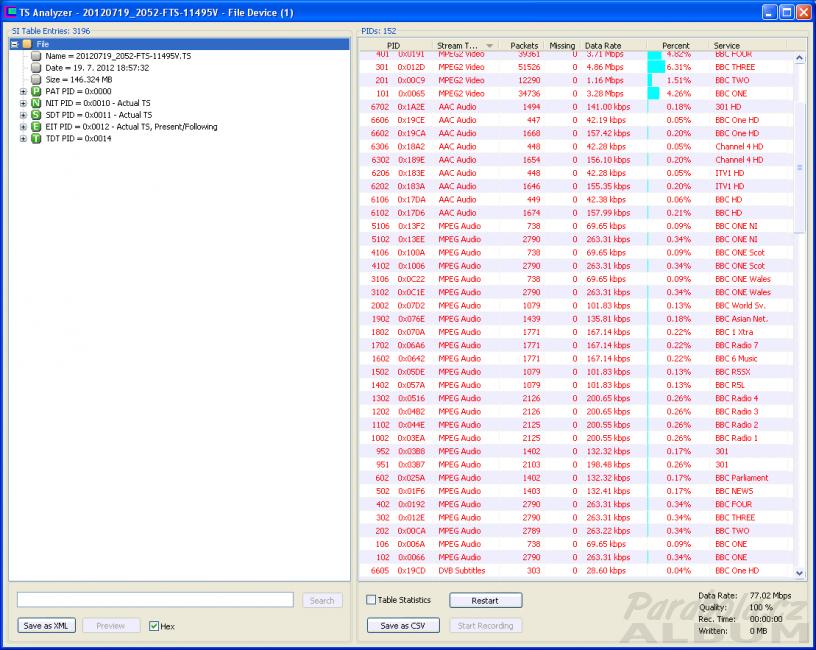Expand the EIT PID = 0x0012 node
Viewport: 816px width, 650px height.
[x=23, y=126]
